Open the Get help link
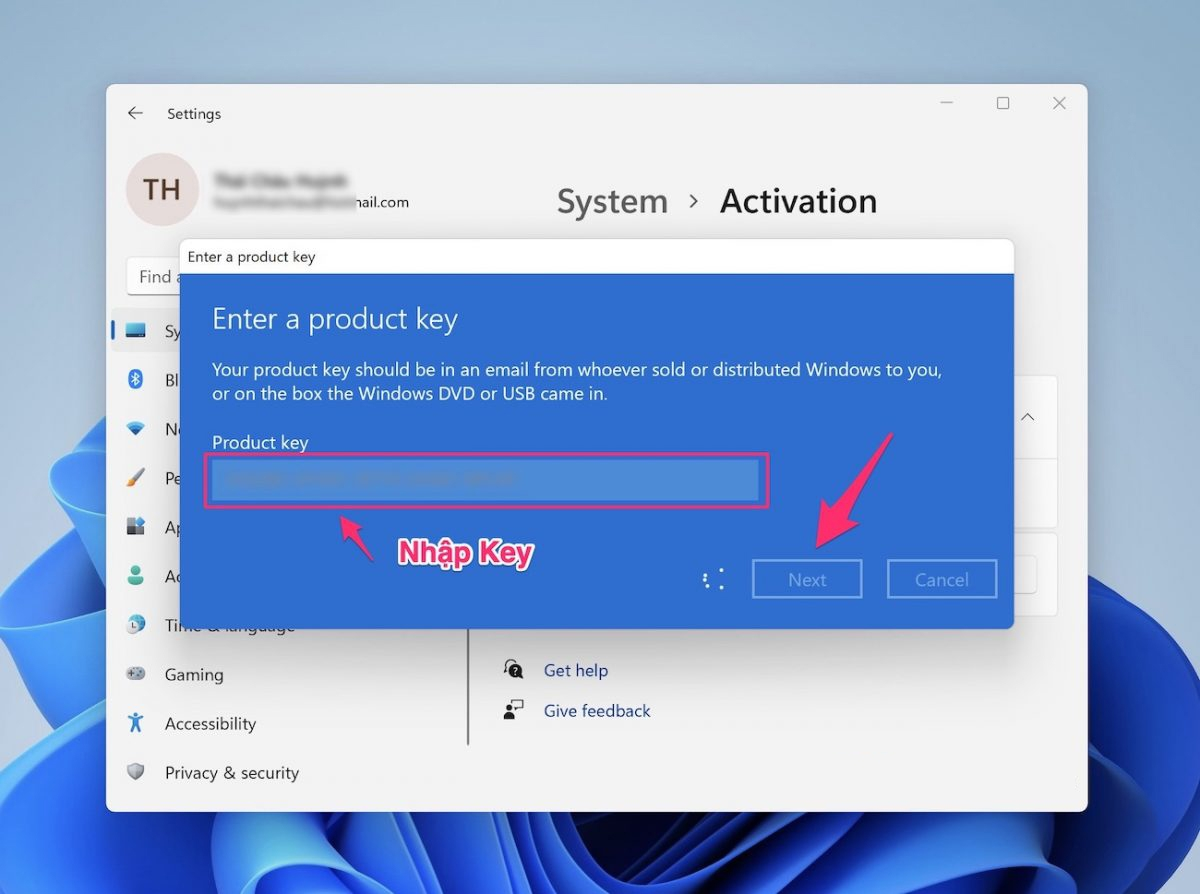1200x894 pixels. [x=576, y=670]
